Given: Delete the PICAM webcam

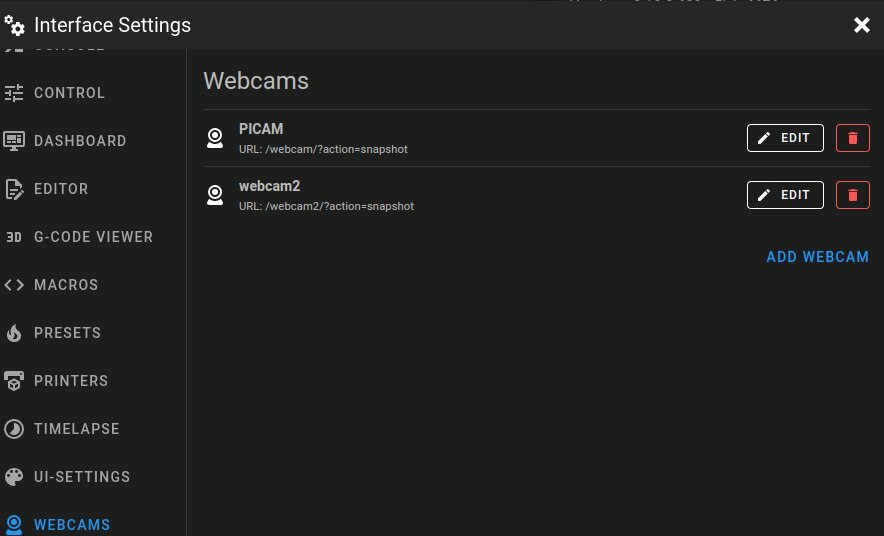Looking at the screenshot, I should click(853, 138).
